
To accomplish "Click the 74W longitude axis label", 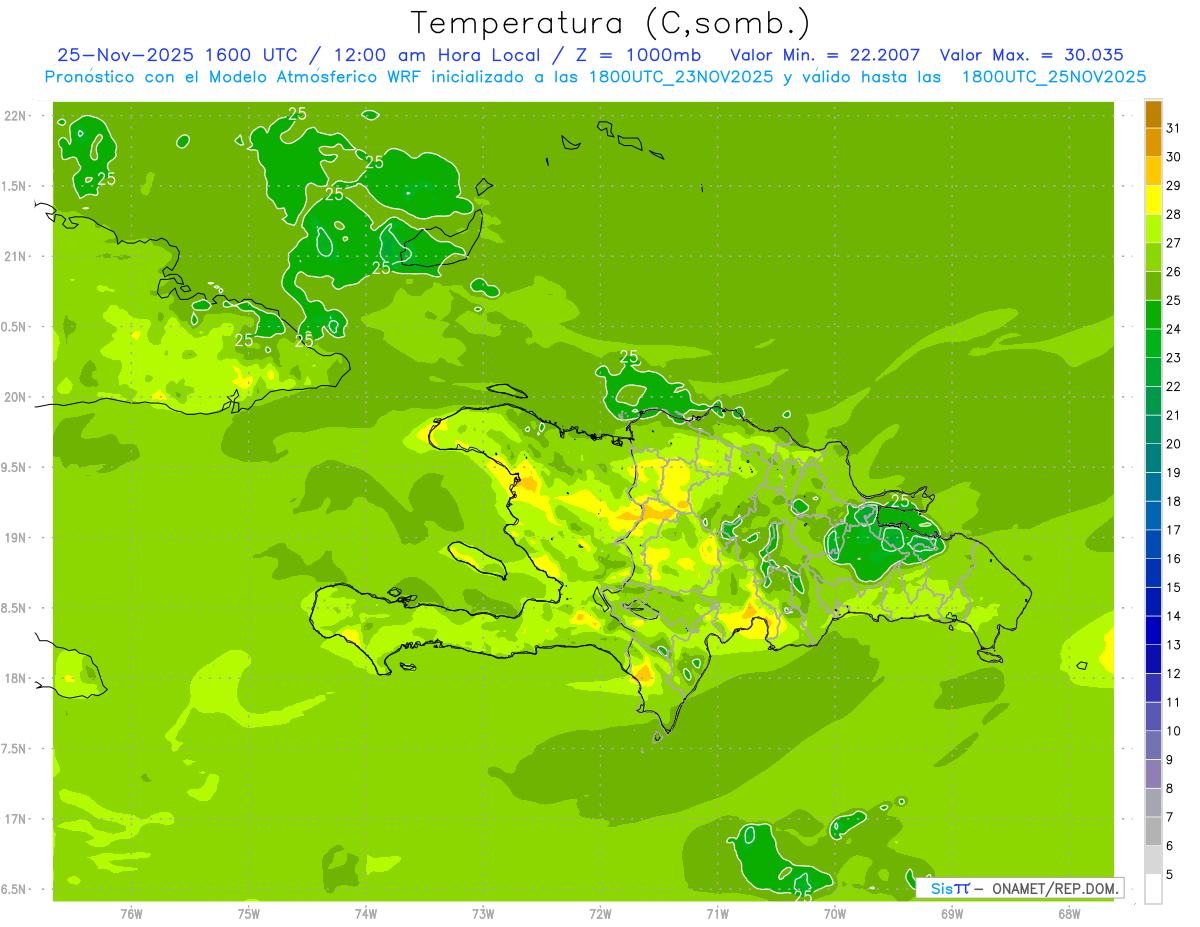I will pyautogui.click(x=365, y=913).
